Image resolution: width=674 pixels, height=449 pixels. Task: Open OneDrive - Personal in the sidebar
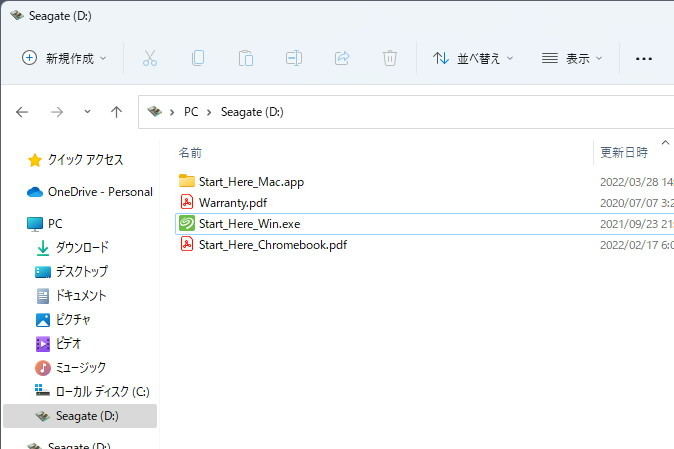click(89, 192)
